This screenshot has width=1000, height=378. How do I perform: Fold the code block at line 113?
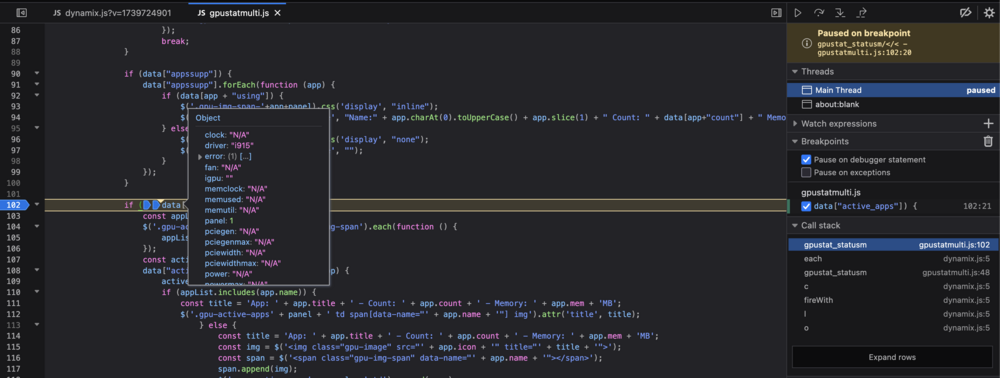pos(36,324)
